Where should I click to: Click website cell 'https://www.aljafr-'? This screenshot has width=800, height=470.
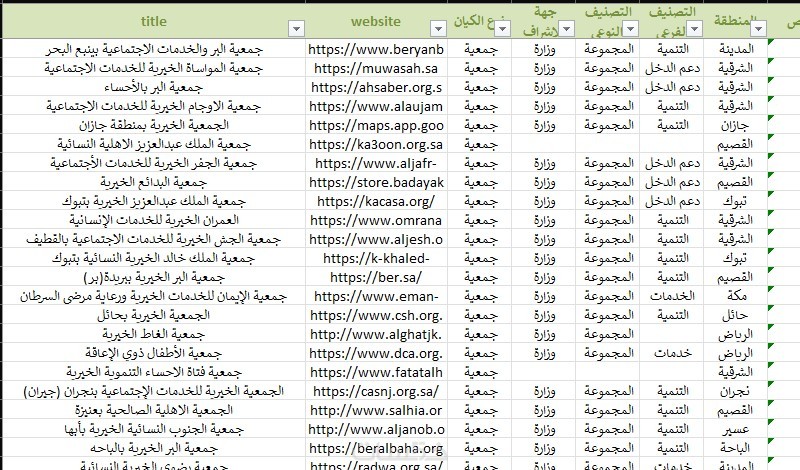(376, 163)
